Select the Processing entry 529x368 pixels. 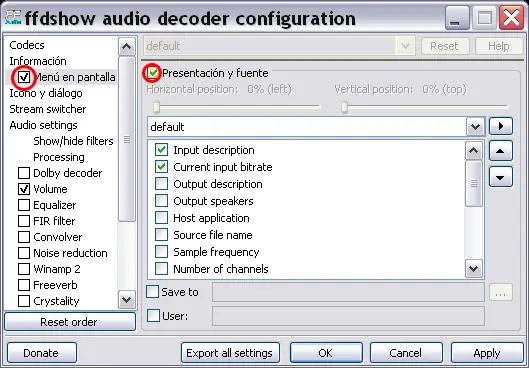(59, 157)
